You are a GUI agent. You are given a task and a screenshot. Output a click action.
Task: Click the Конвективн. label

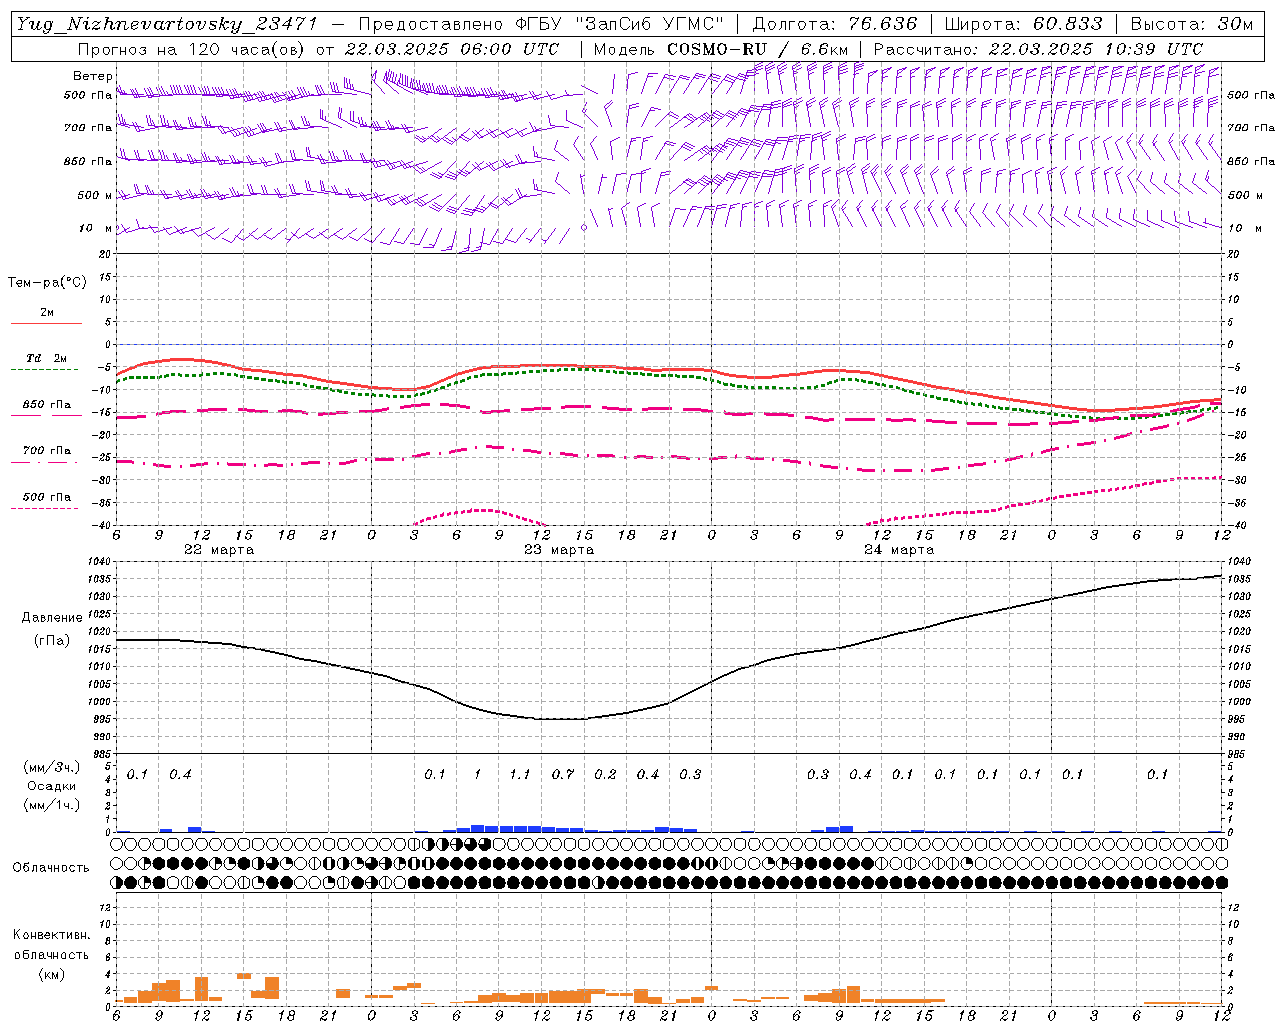coord(51,935)
